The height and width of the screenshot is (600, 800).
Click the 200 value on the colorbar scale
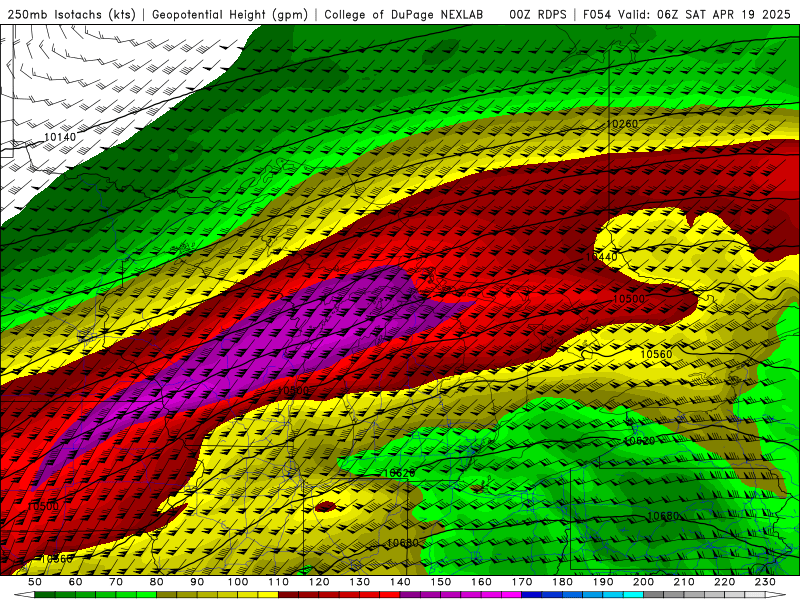pos(644,582)
